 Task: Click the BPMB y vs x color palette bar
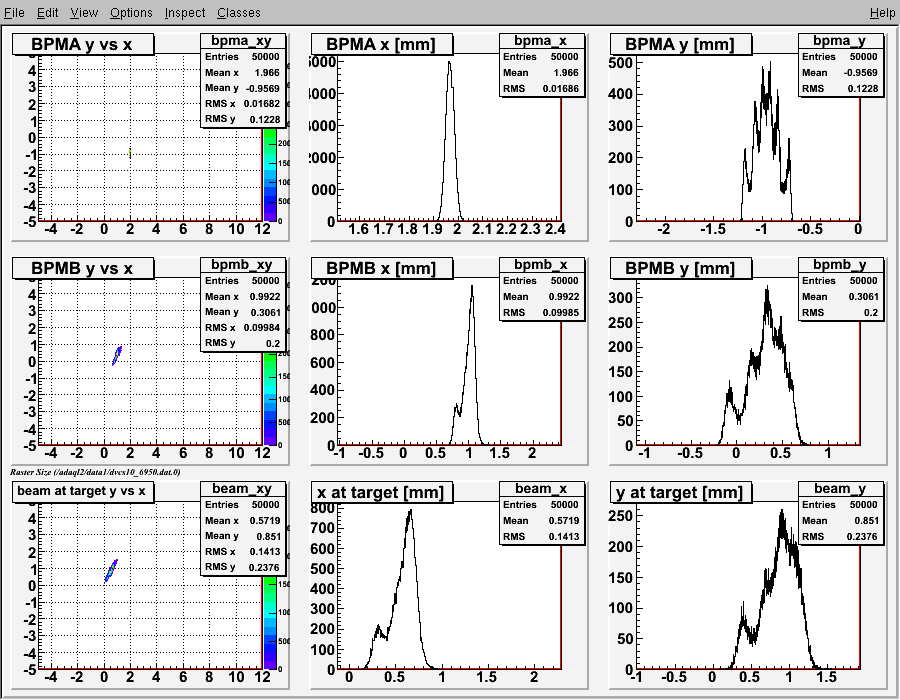270,399
